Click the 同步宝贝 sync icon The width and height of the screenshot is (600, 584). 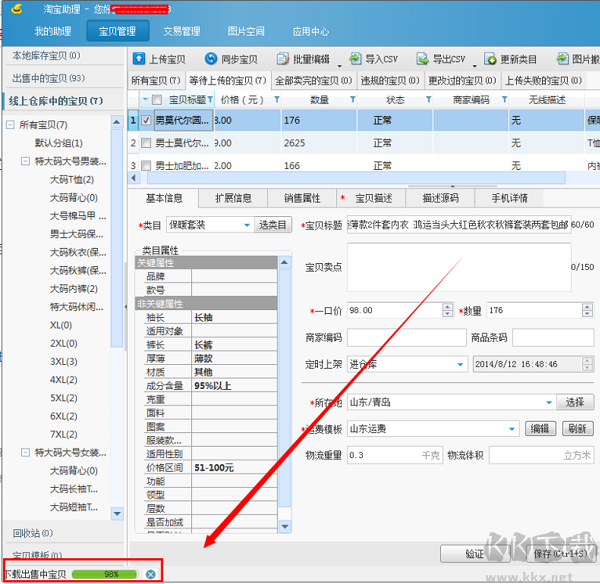[211, 59]
